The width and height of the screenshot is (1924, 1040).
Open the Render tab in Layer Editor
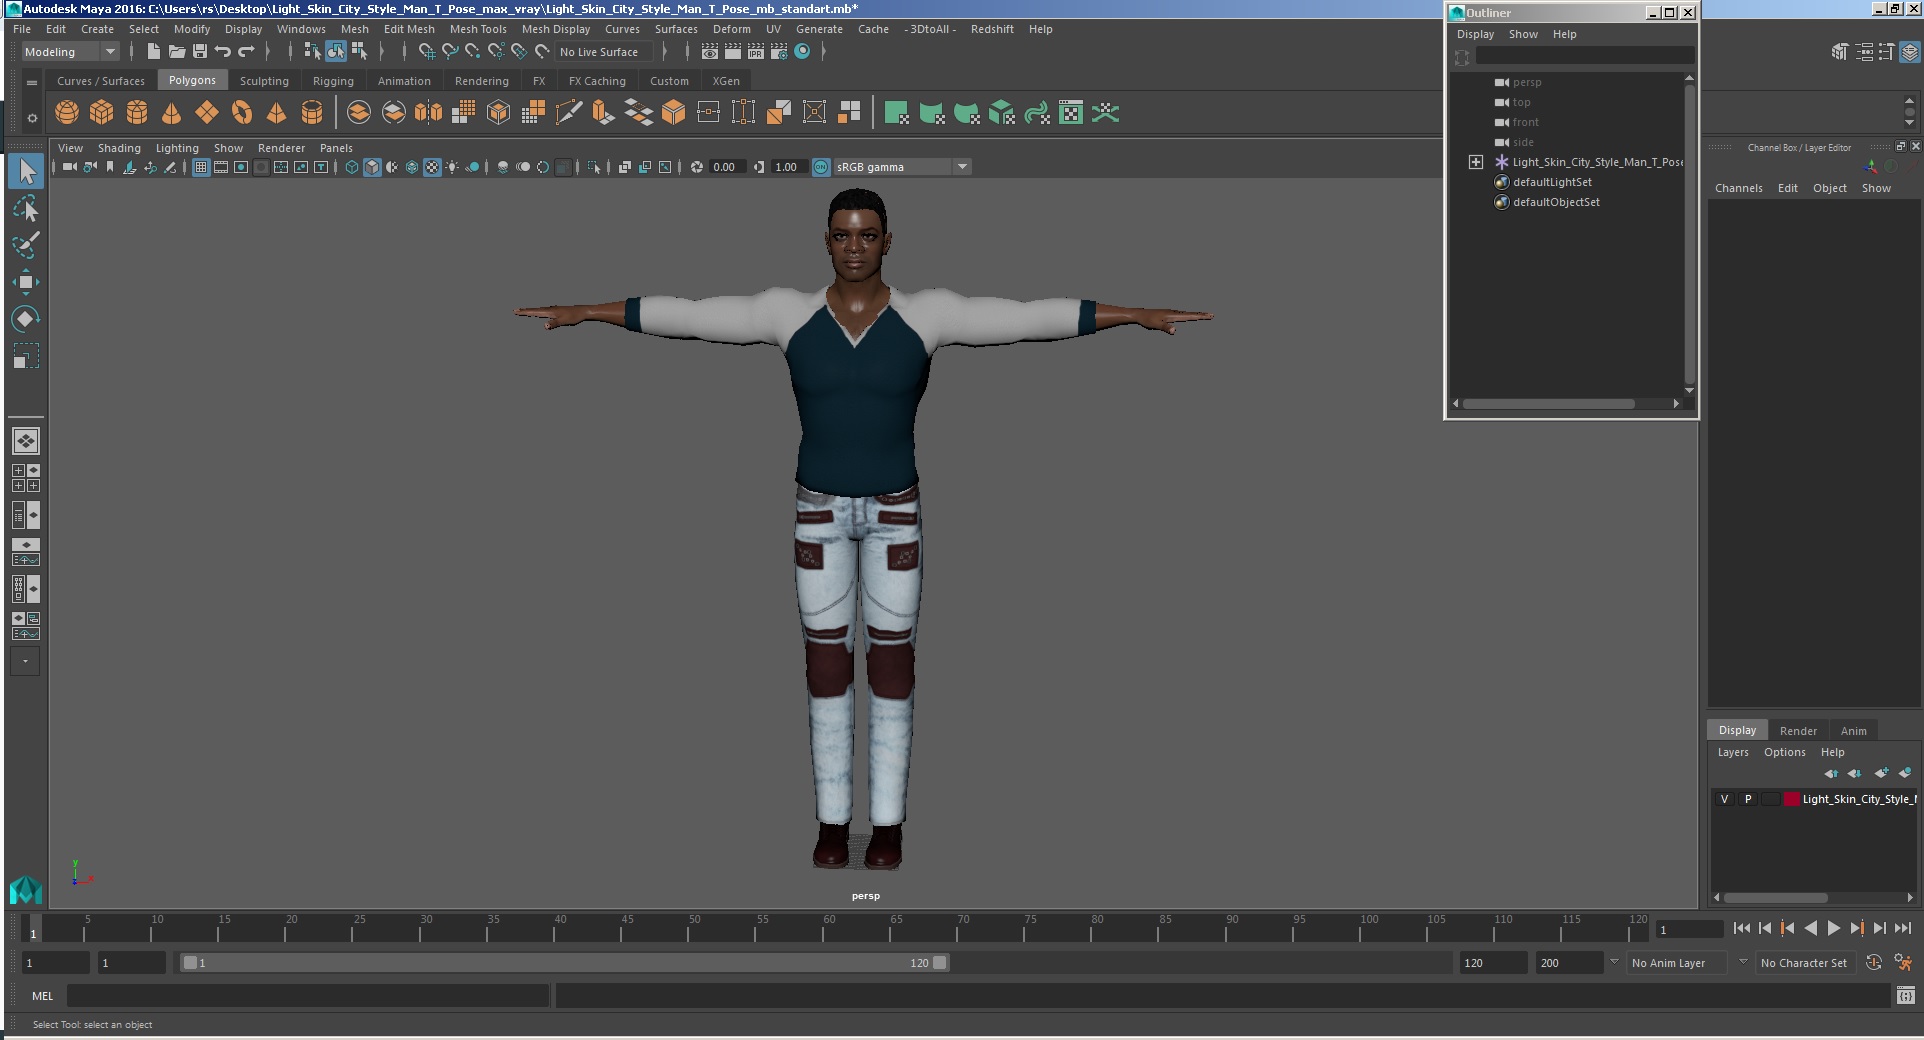click(x=1798, y=731)
